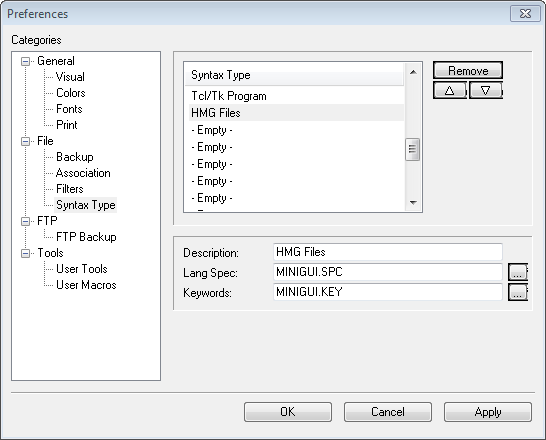Move syntax type up with triangle button
The width and height of the screenshot is (546, 440).
450,91
